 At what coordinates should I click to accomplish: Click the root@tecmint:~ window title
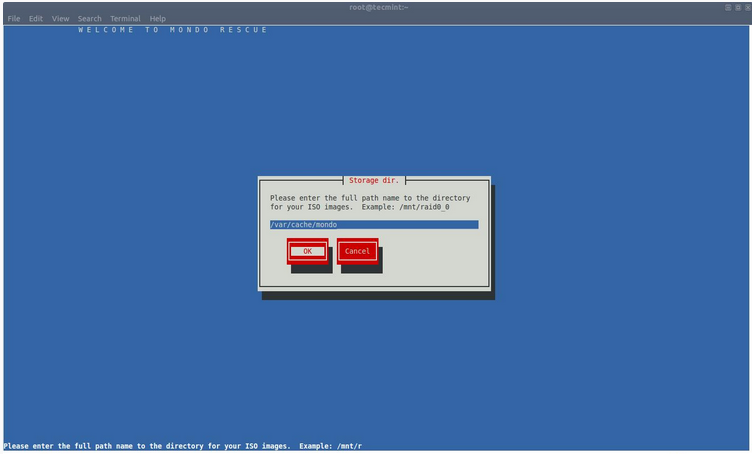376,7
